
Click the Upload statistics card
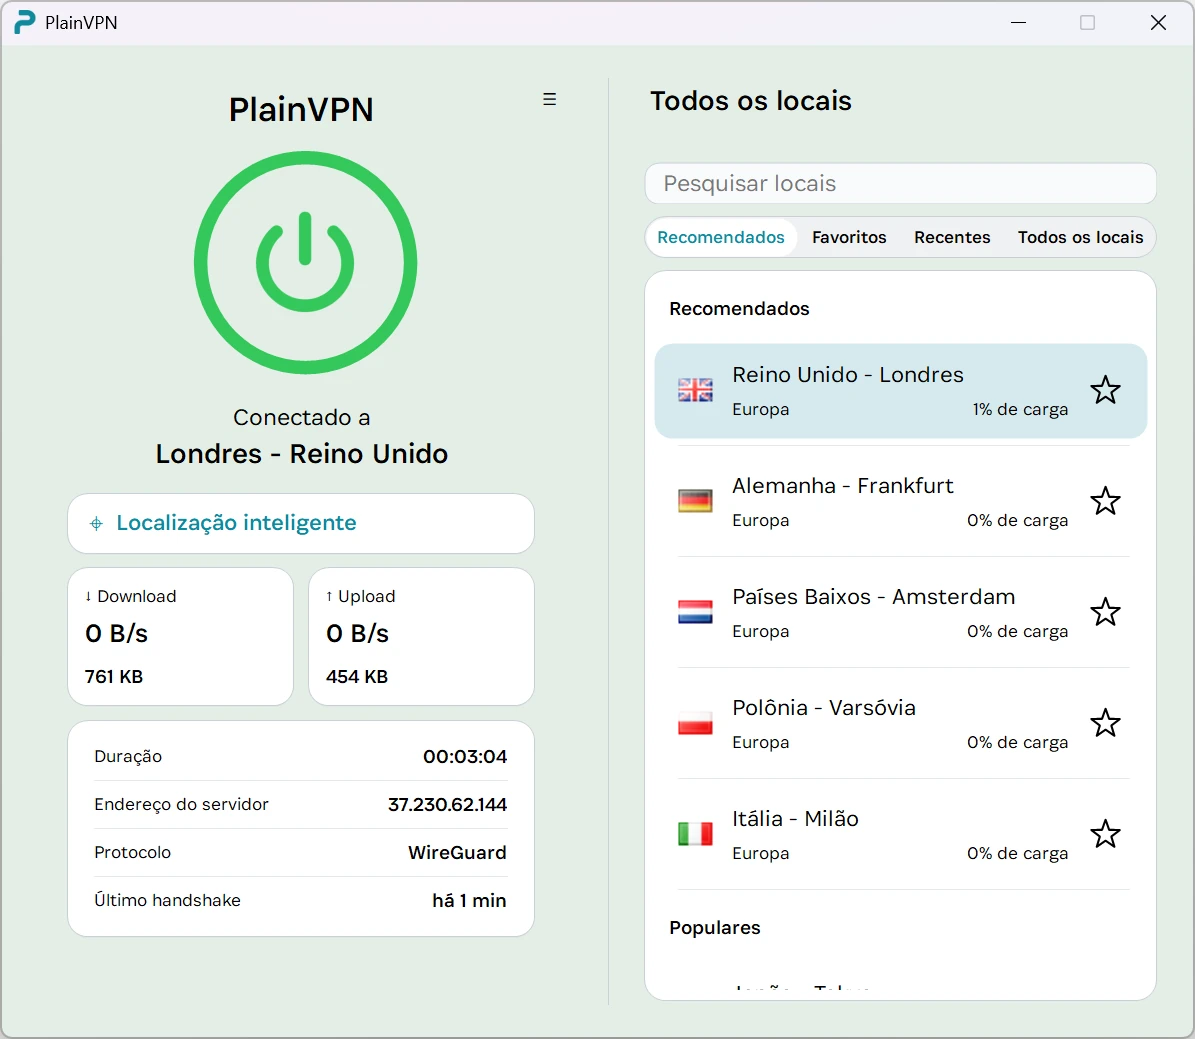[x=421, y=637]
